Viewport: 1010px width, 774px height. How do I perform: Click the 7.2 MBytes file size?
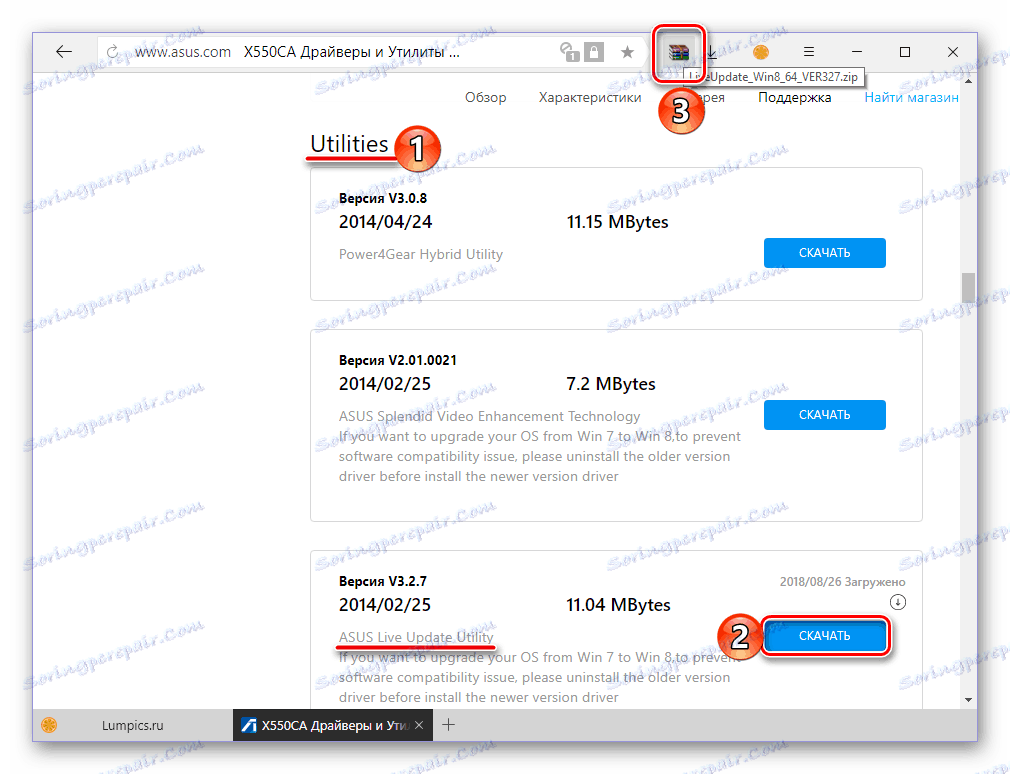tap(611, 384)
